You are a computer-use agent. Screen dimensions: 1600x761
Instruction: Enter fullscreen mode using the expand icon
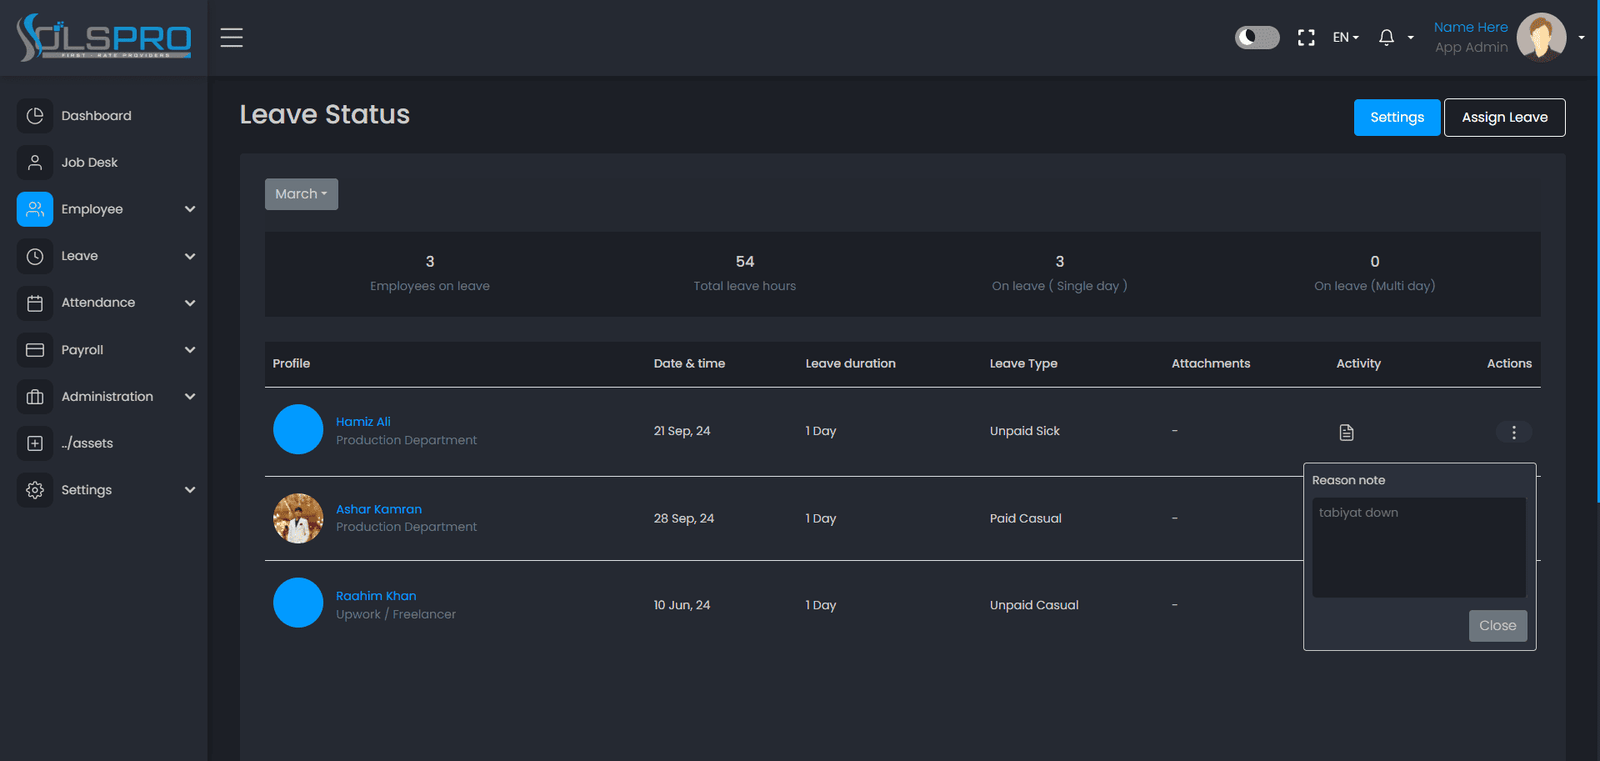[1306, 37]
